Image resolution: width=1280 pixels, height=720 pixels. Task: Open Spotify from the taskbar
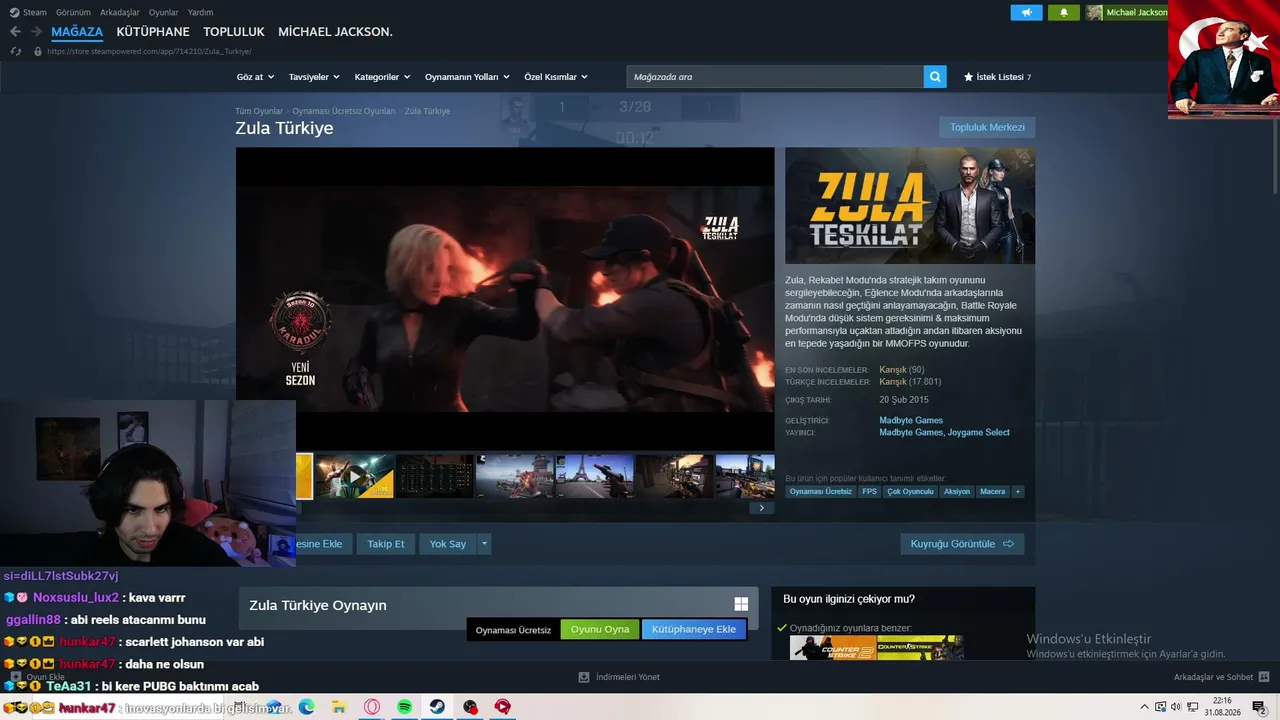[405, 707]
